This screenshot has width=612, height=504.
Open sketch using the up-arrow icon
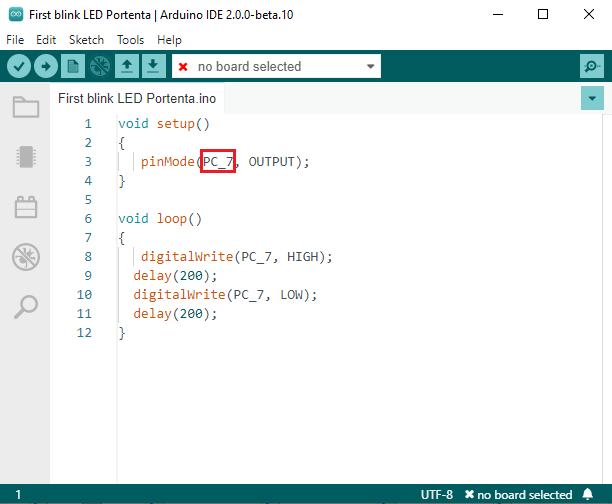point(127,66)
